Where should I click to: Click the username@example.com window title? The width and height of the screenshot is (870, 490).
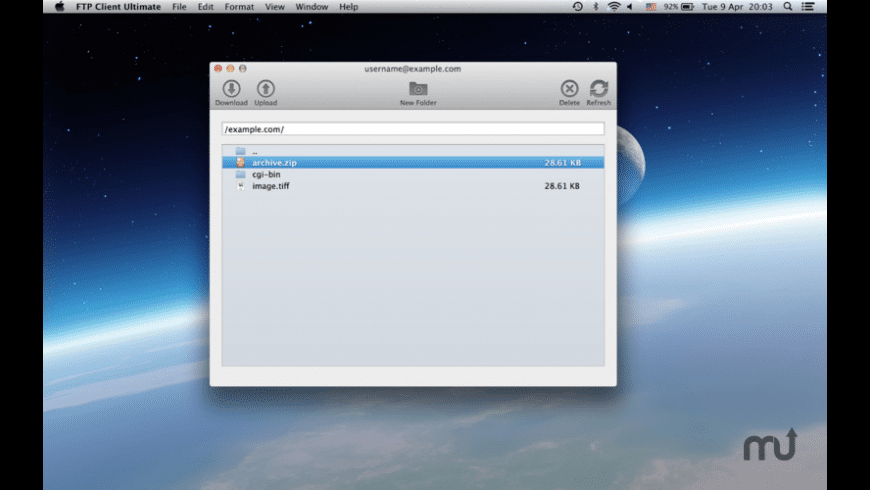click(412, 69)
